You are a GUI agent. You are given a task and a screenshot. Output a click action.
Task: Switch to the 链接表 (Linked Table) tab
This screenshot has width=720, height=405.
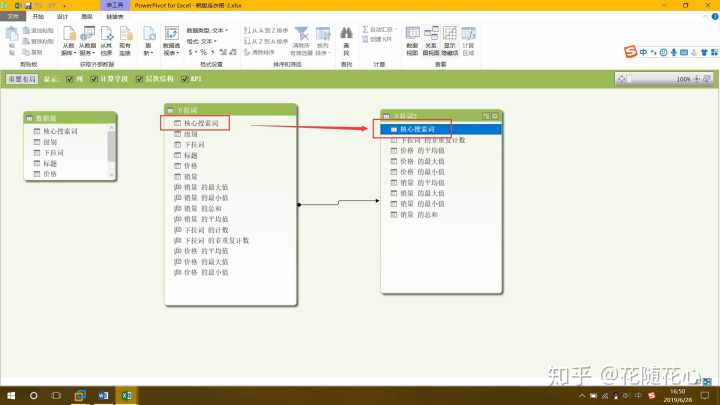(x=115, y=17)
